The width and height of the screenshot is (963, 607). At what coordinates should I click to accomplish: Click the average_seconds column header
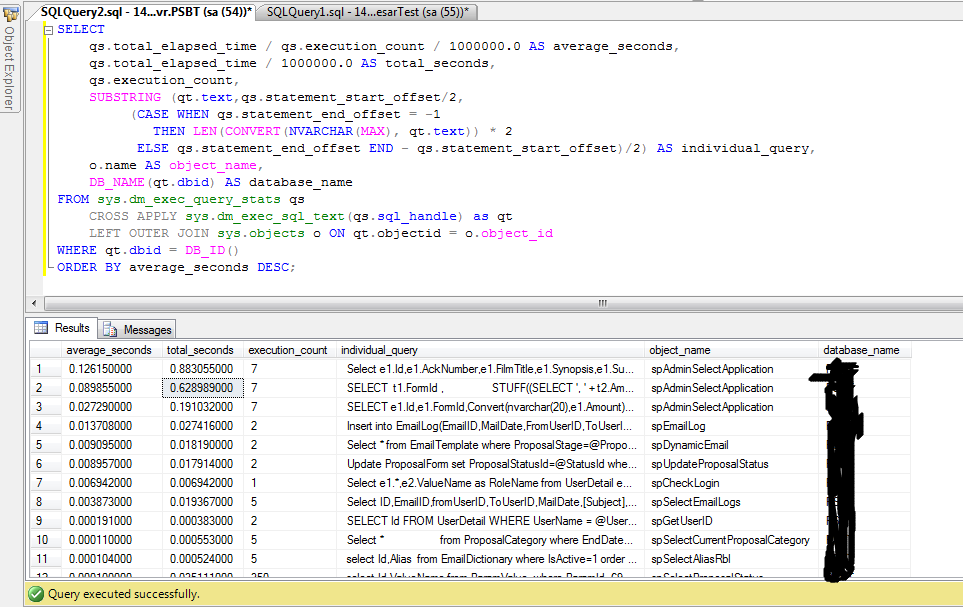coord(109,350)
